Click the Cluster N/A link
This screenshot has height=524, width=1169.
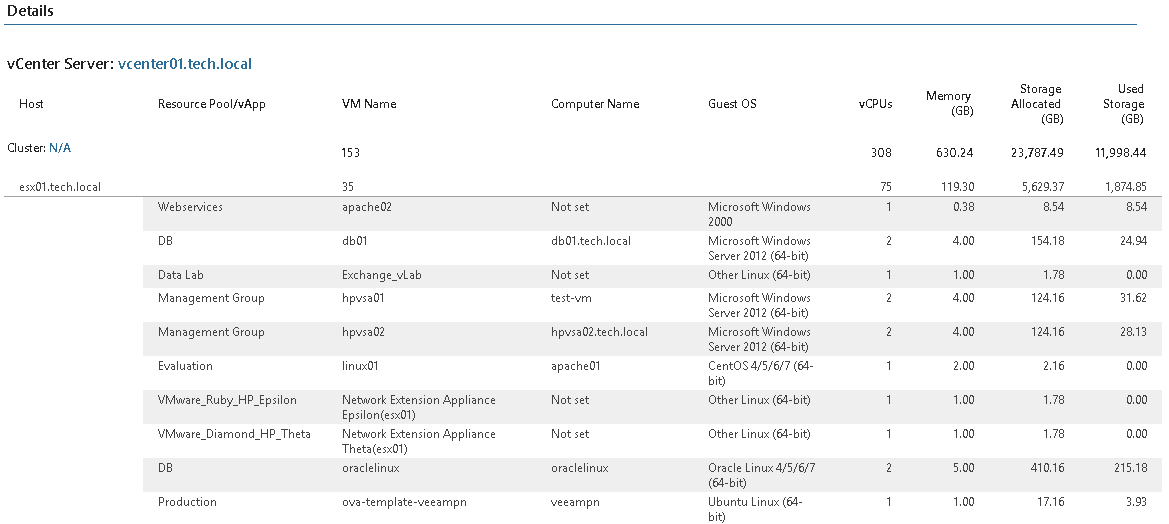60,148
